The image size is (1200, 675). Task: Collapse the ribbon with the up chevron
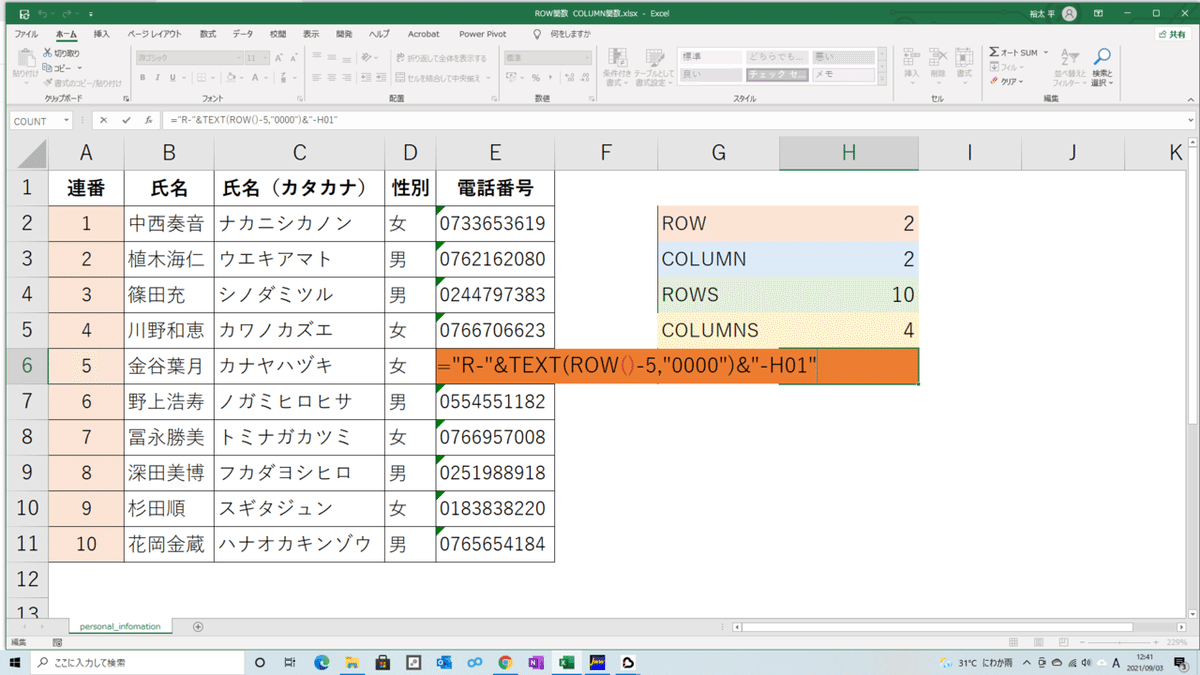pyautogui.click(x=1190, y=99)
